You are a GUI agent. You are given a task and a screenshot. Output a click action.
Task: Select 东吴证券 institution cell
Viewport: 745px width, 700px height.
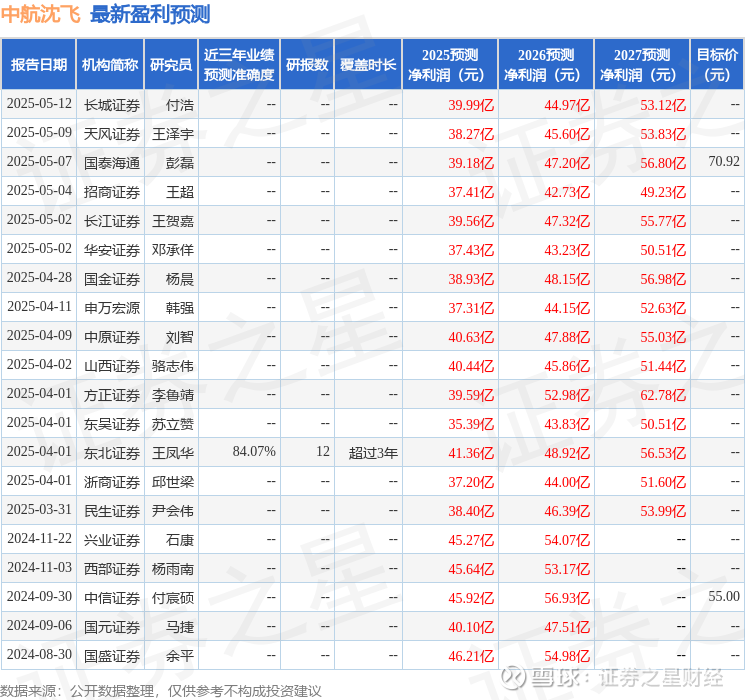click(112, 424)
